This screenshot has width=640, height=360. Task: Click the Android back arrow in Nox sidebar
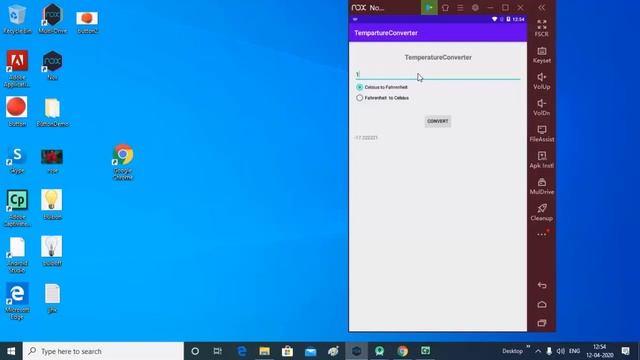click(x=542, y=285)
